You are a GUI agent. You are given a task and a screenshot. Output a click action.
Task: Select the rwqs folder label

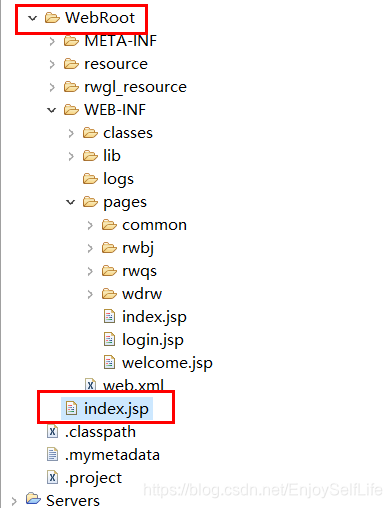click(139, 272)
